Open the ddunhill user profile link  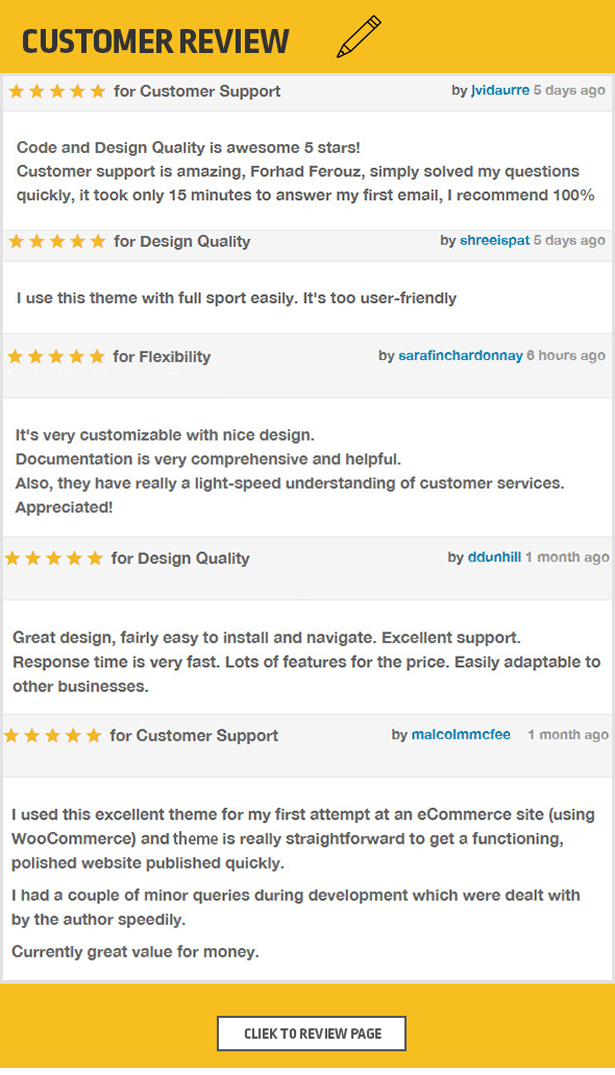(494, 557)
